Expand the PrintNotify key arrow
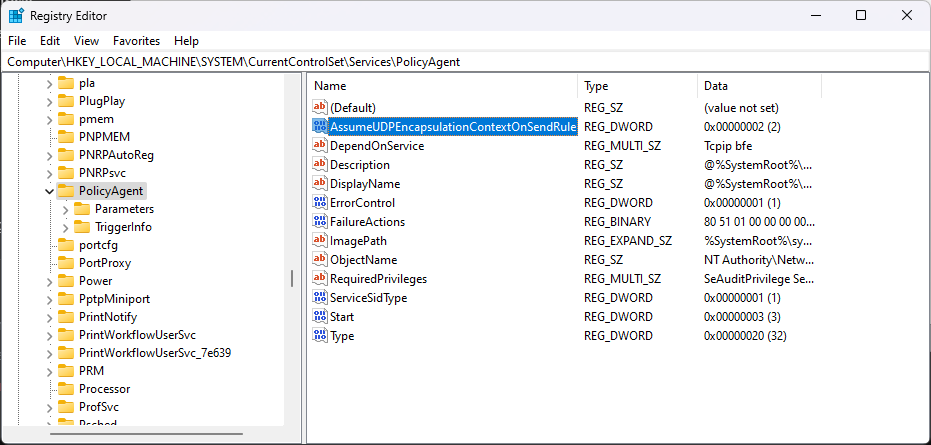This screenshot has width=931, height=445. pos(49,317)
